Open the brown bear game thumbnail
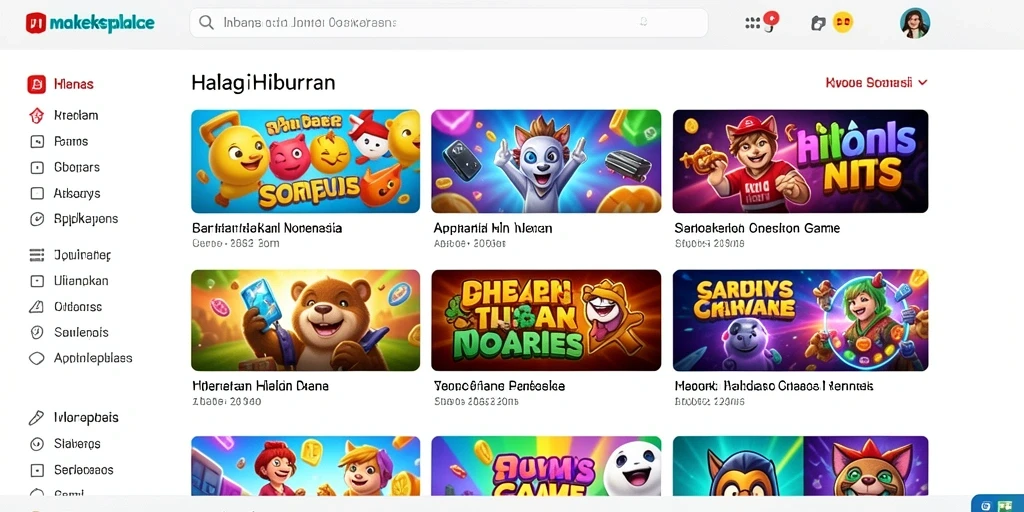This screenshot has width=1024, height=512. 306,320
